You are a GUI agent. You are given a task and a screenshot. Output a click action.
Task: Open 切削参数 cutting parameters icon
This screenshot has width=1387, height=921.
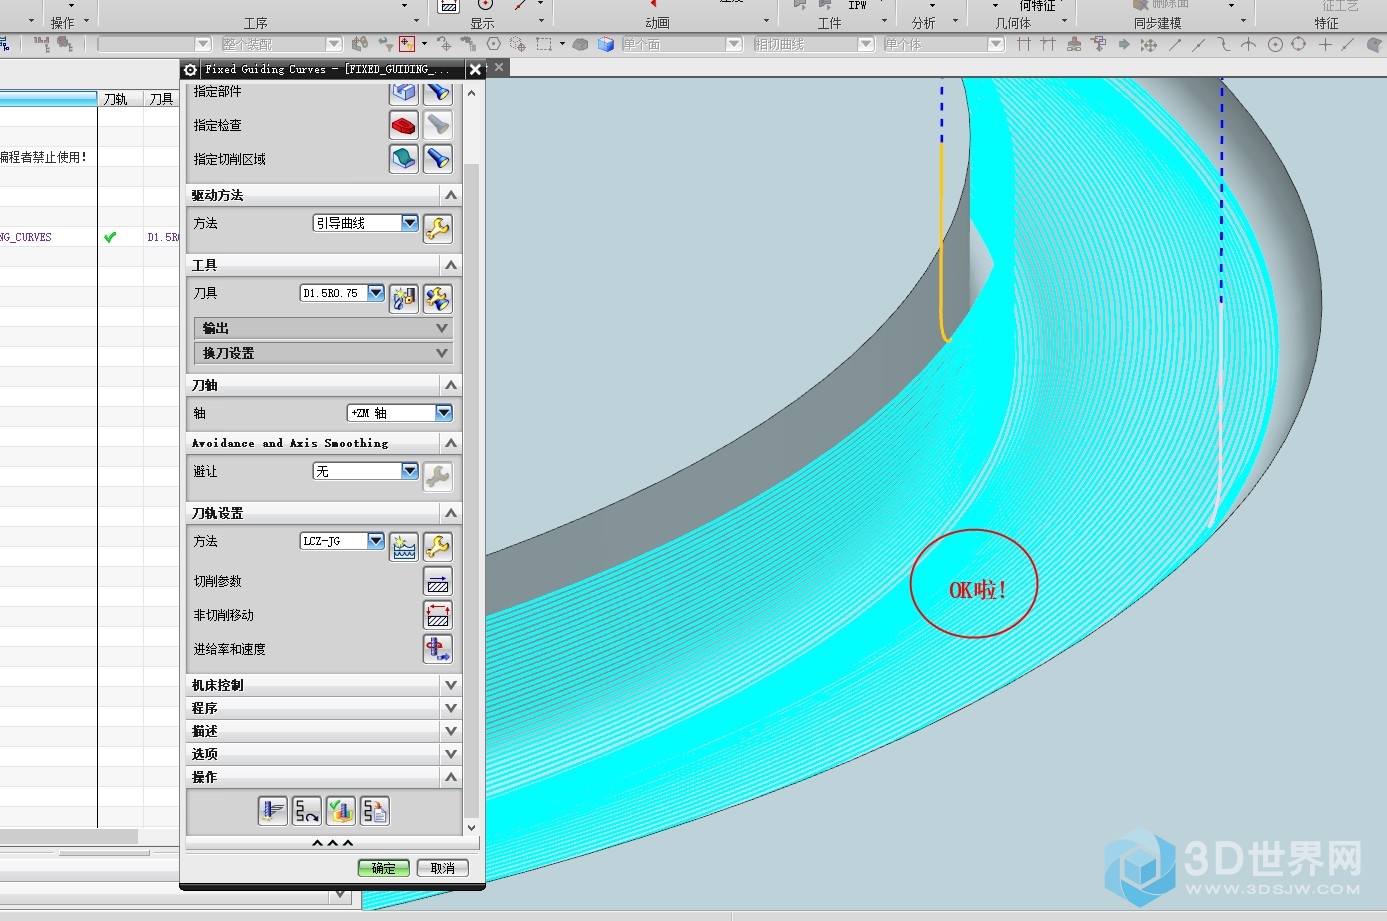click(x=438, y=582)
